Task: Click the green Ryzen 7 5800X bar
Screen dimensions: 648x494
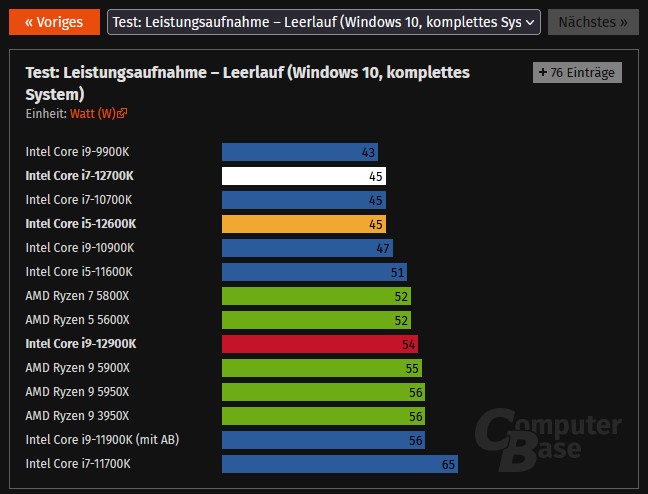Action: pyautogui.click(x=317, y=296)
